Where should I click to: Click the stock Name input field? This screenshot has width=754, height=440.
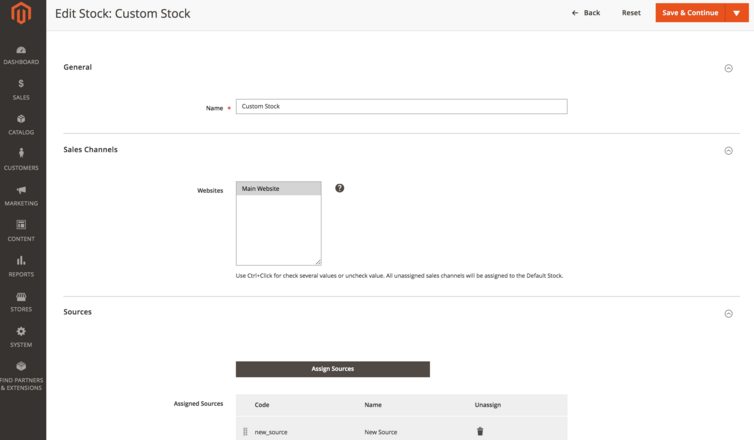[401, 106]
